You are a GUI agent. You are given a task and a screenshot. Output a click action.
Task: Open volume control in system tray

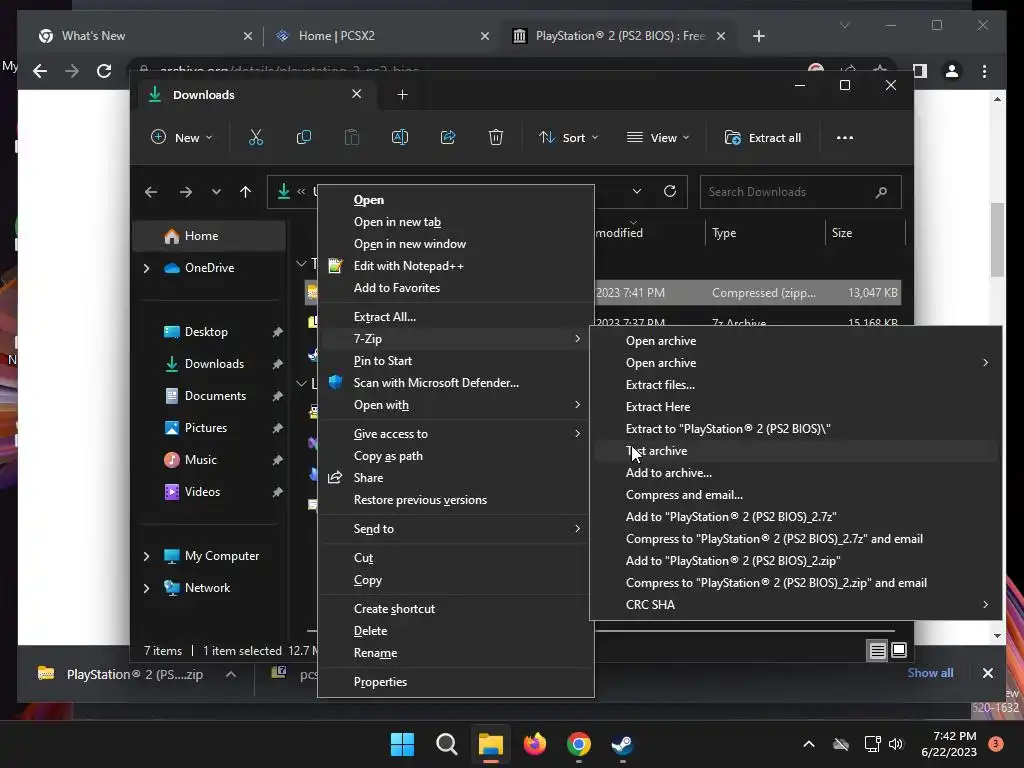(895, 744)
